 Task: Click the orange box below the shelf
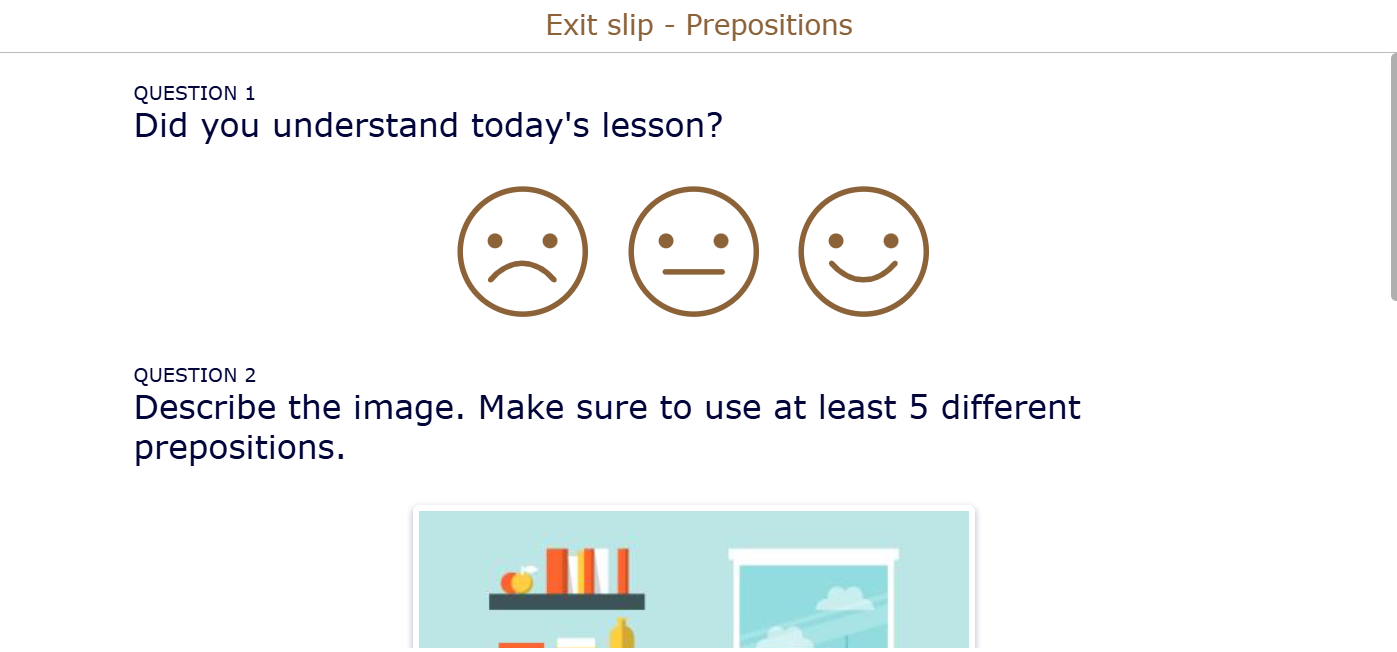[521, 646]
